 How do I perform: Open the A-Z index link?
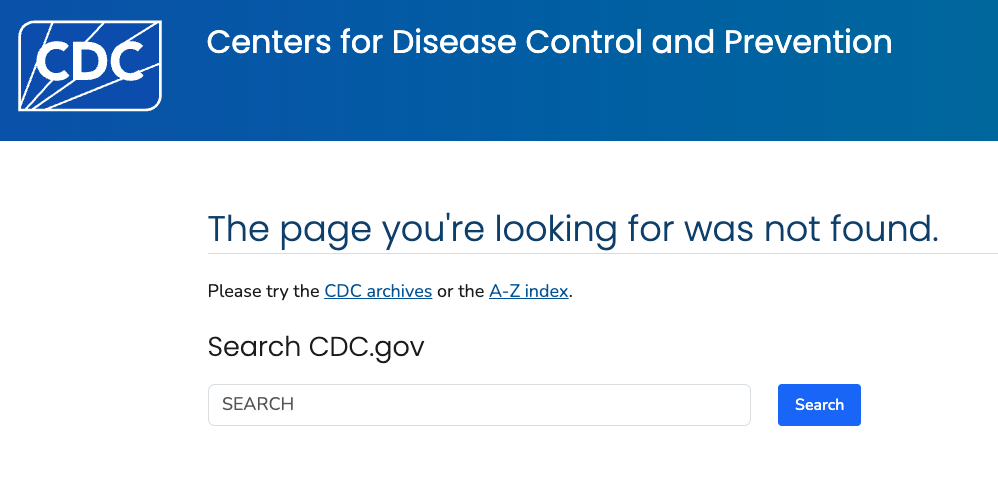pyautogui.click(x=528, y=292)
